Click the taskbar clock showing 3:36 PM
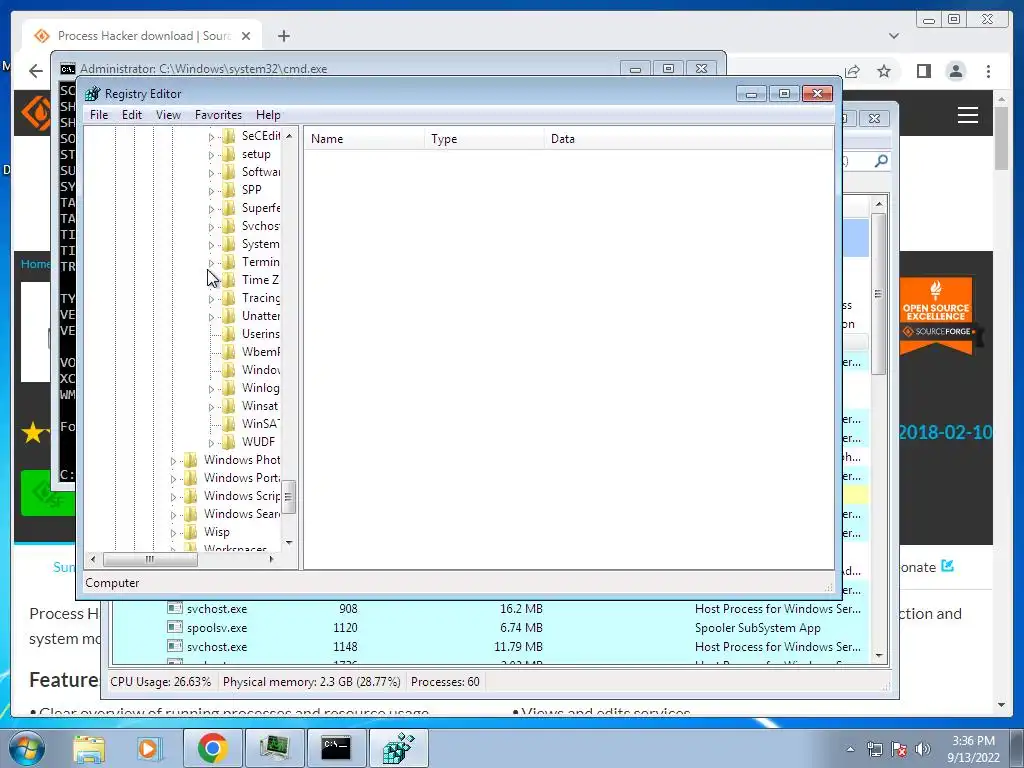Screen dimensions: 1024x768 [x=973, y=749]
